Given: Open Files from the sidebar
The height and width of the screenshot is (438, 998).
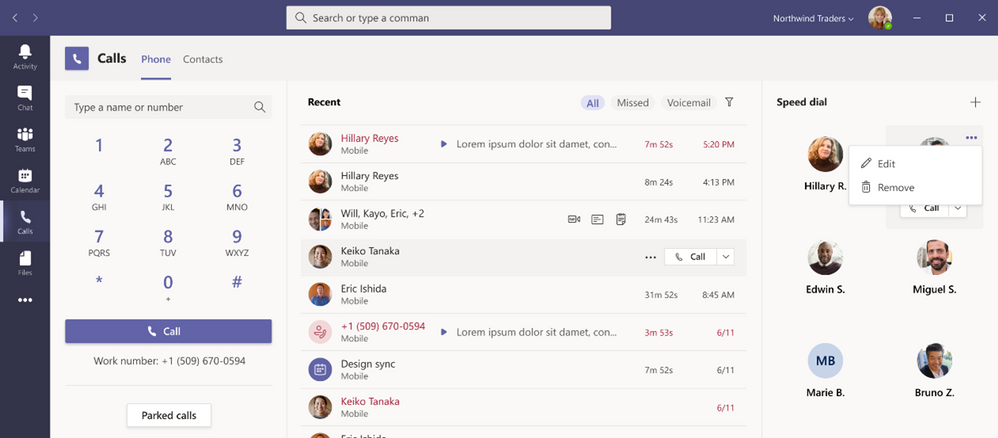Looking at the screenshot, I should (x=25, y=263).
